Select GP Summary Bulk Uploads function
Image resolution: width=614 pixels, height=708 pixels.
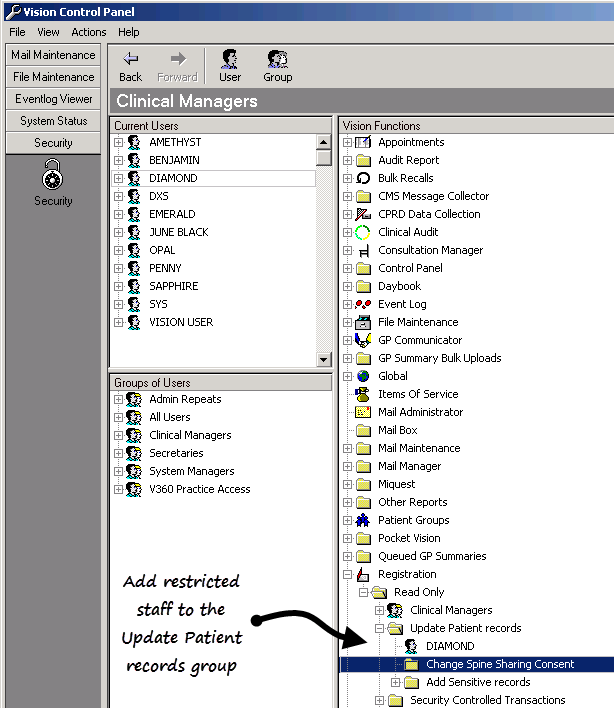439,358
